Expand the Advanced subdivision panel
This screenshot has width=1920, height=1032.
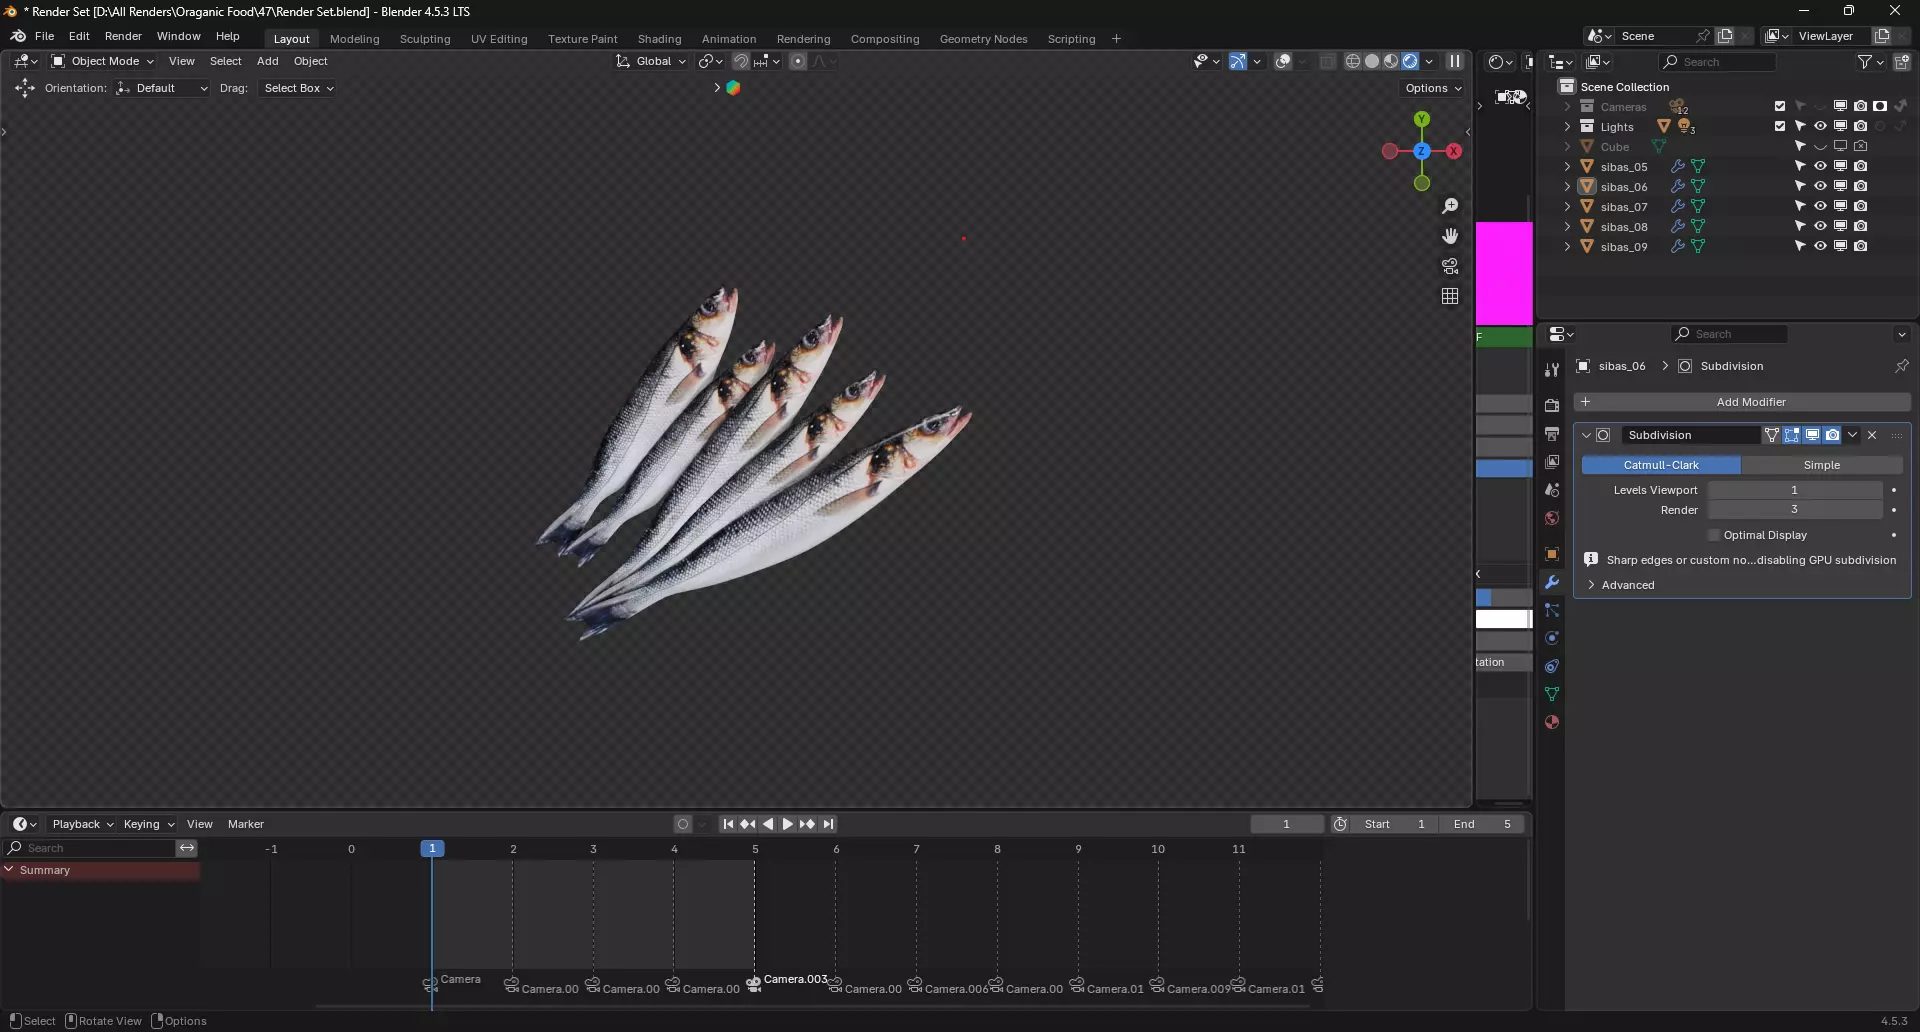(1591, 585)
